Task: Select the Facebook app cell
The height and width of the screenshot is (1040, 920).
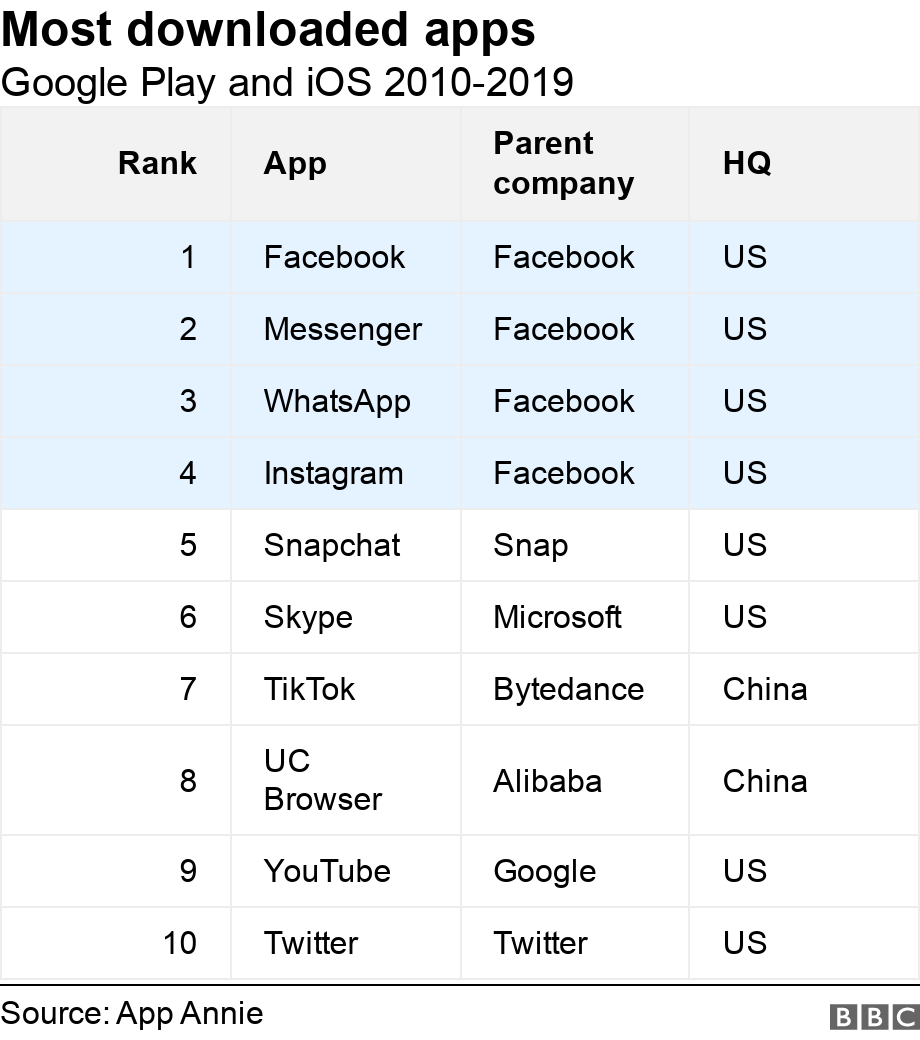Action: [334, 257]
